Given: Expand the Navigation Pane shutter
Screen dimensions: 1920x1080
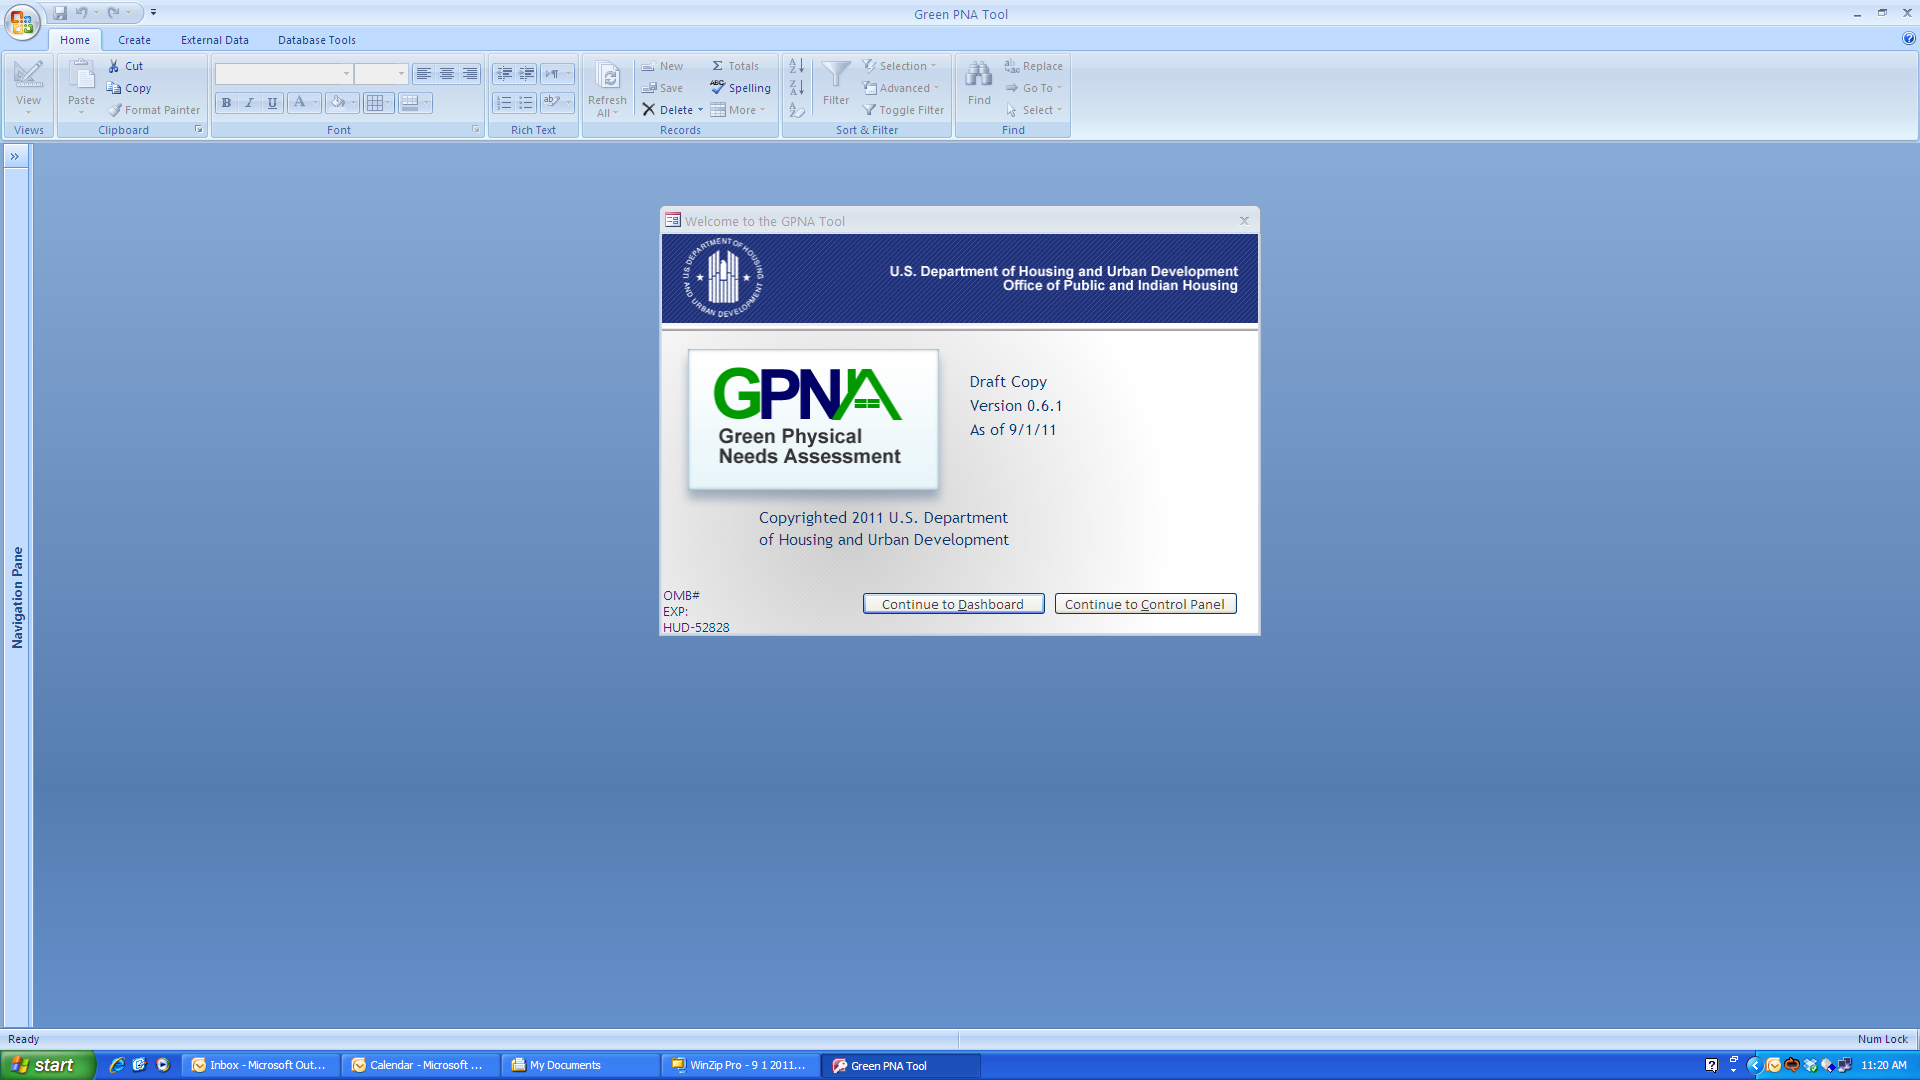Looking at the screenshot, I should pyautogui.click(x=15, y=156).
